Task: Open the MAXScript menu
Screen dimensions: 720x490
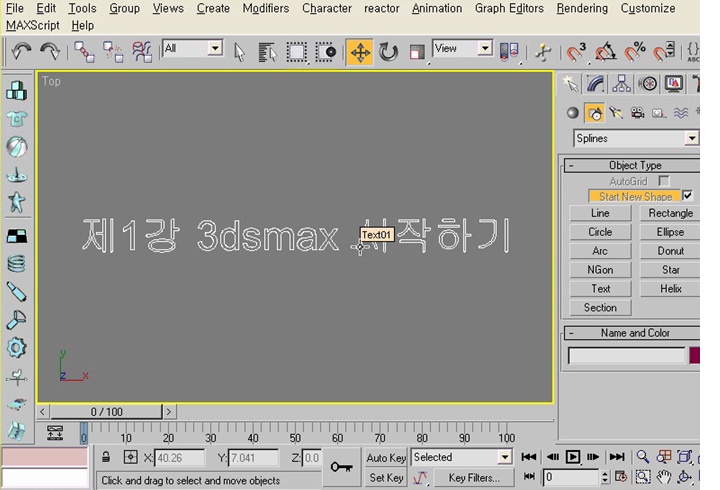Action: click(x=33, y=25)
